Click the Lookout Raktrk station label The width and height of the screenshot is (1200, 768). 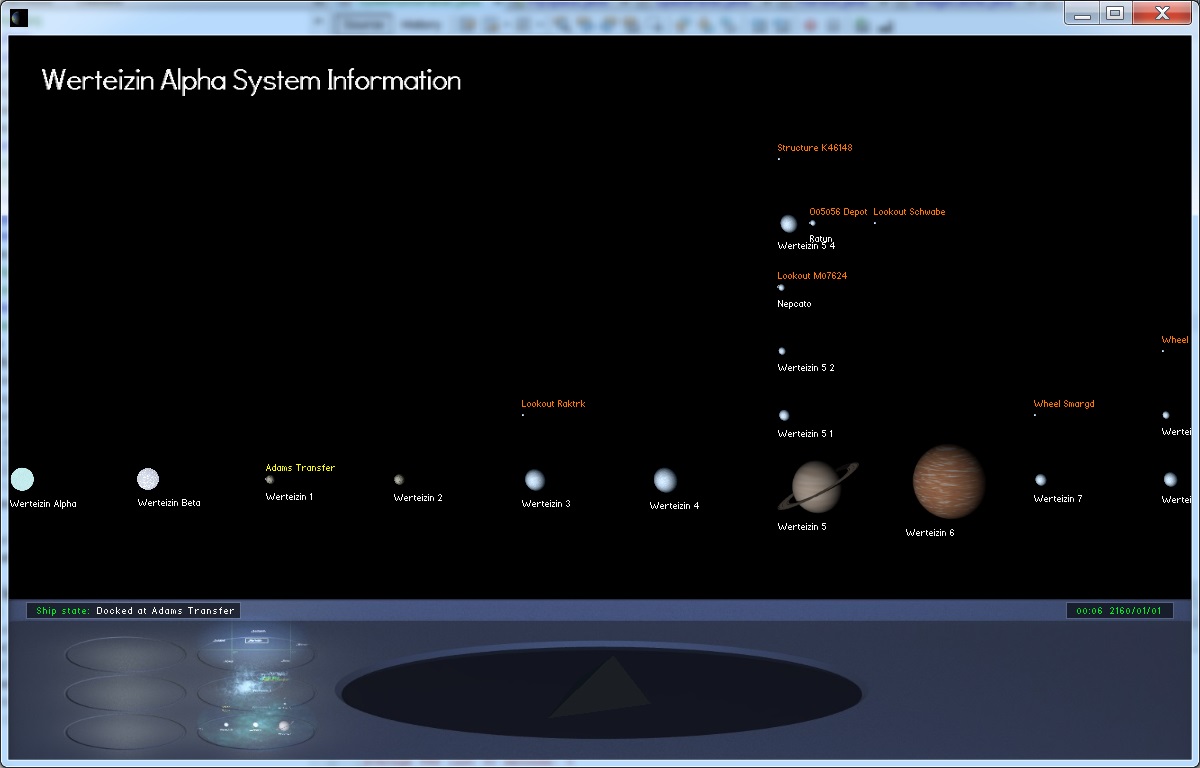pos(553,404)
